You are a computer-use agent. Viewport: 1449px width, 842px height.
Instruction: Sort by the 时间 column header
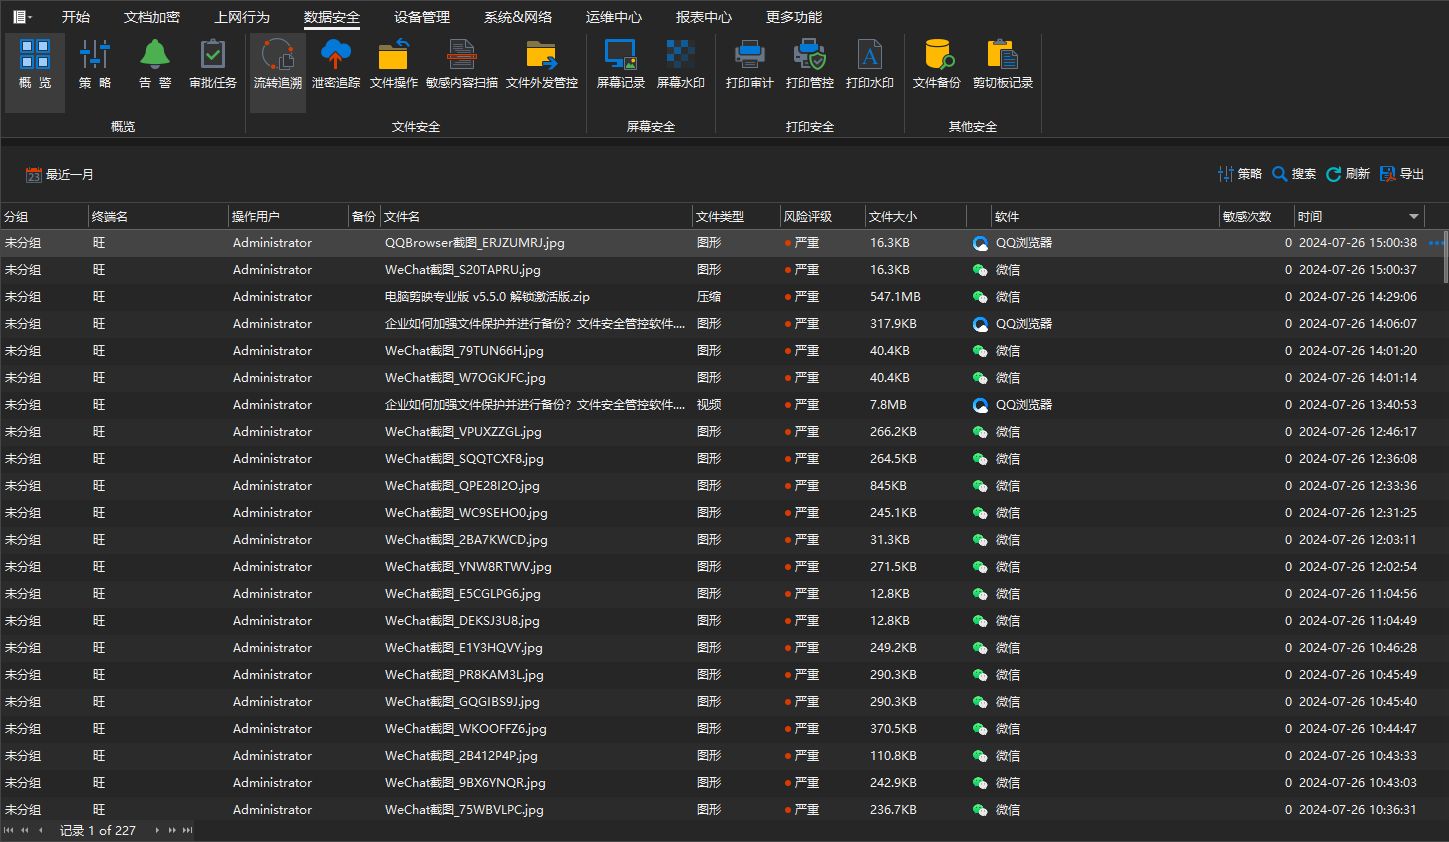(x=1358, y=216)
